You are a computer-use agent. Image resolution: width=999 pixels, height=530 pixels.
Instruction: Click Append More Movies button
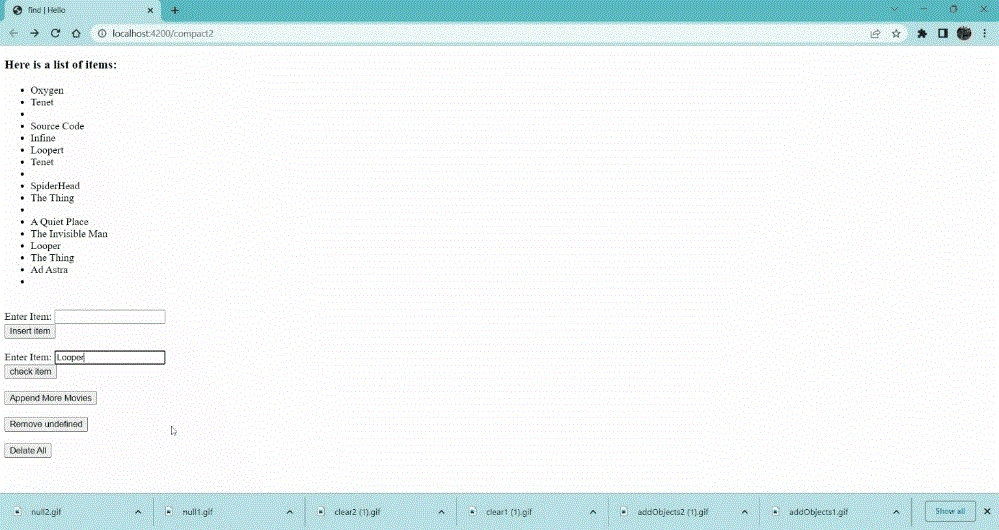click(50, 398)
